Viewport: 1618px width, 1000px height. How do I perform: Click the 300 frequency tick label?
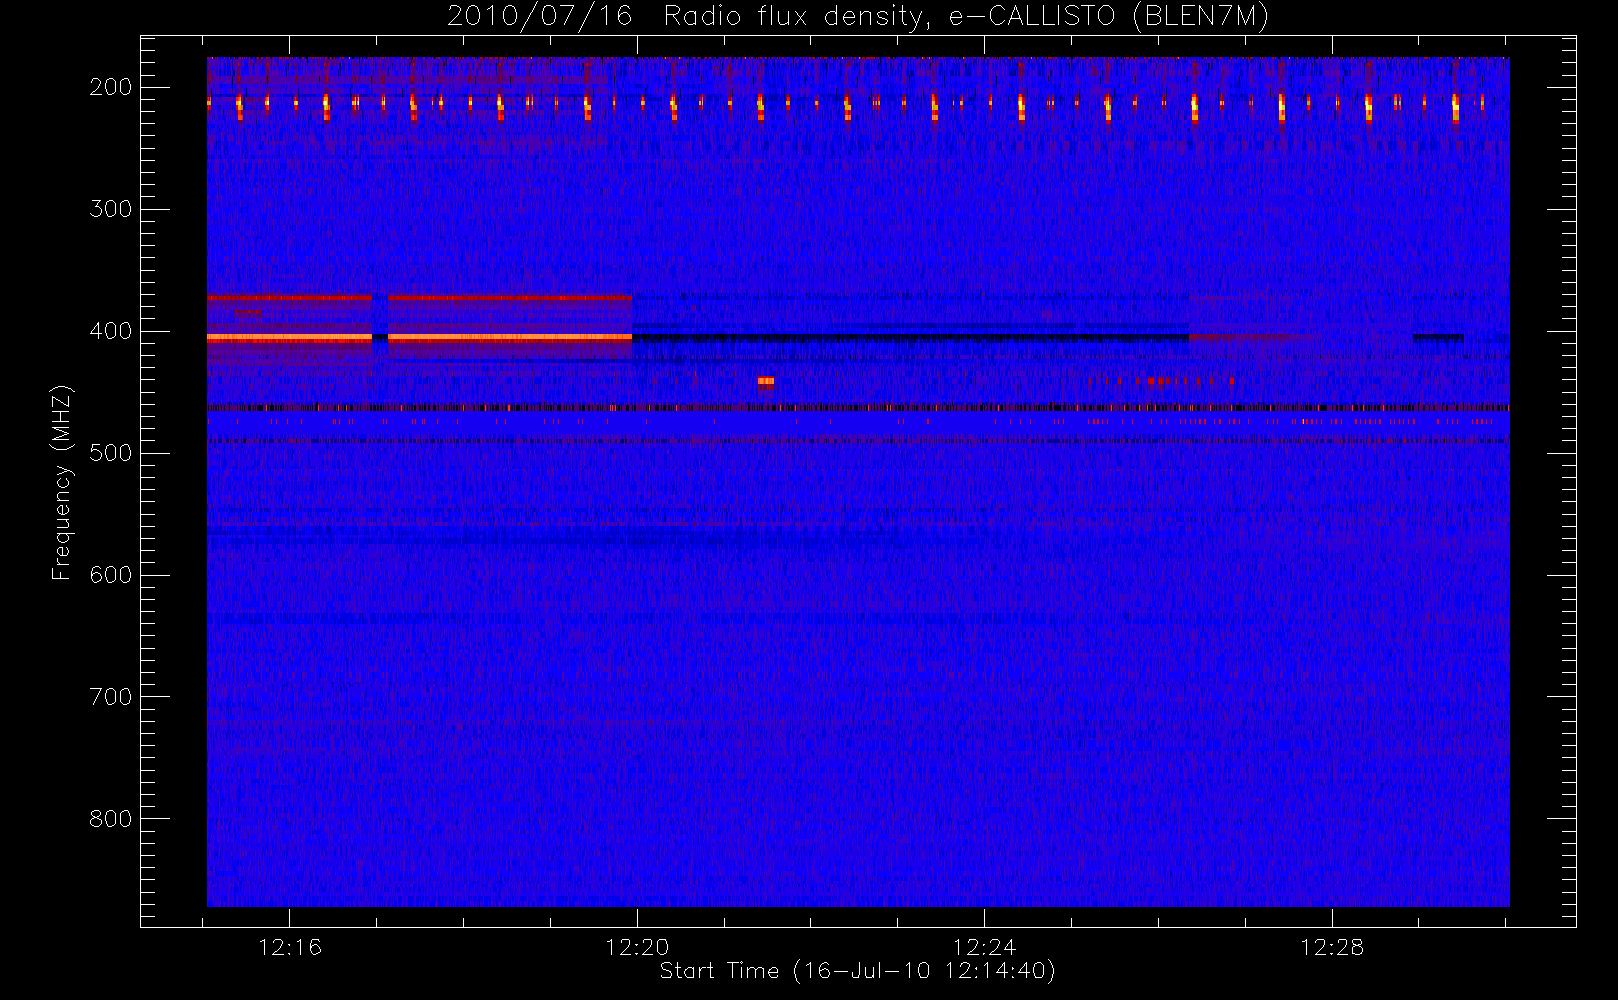click(111, 209)
